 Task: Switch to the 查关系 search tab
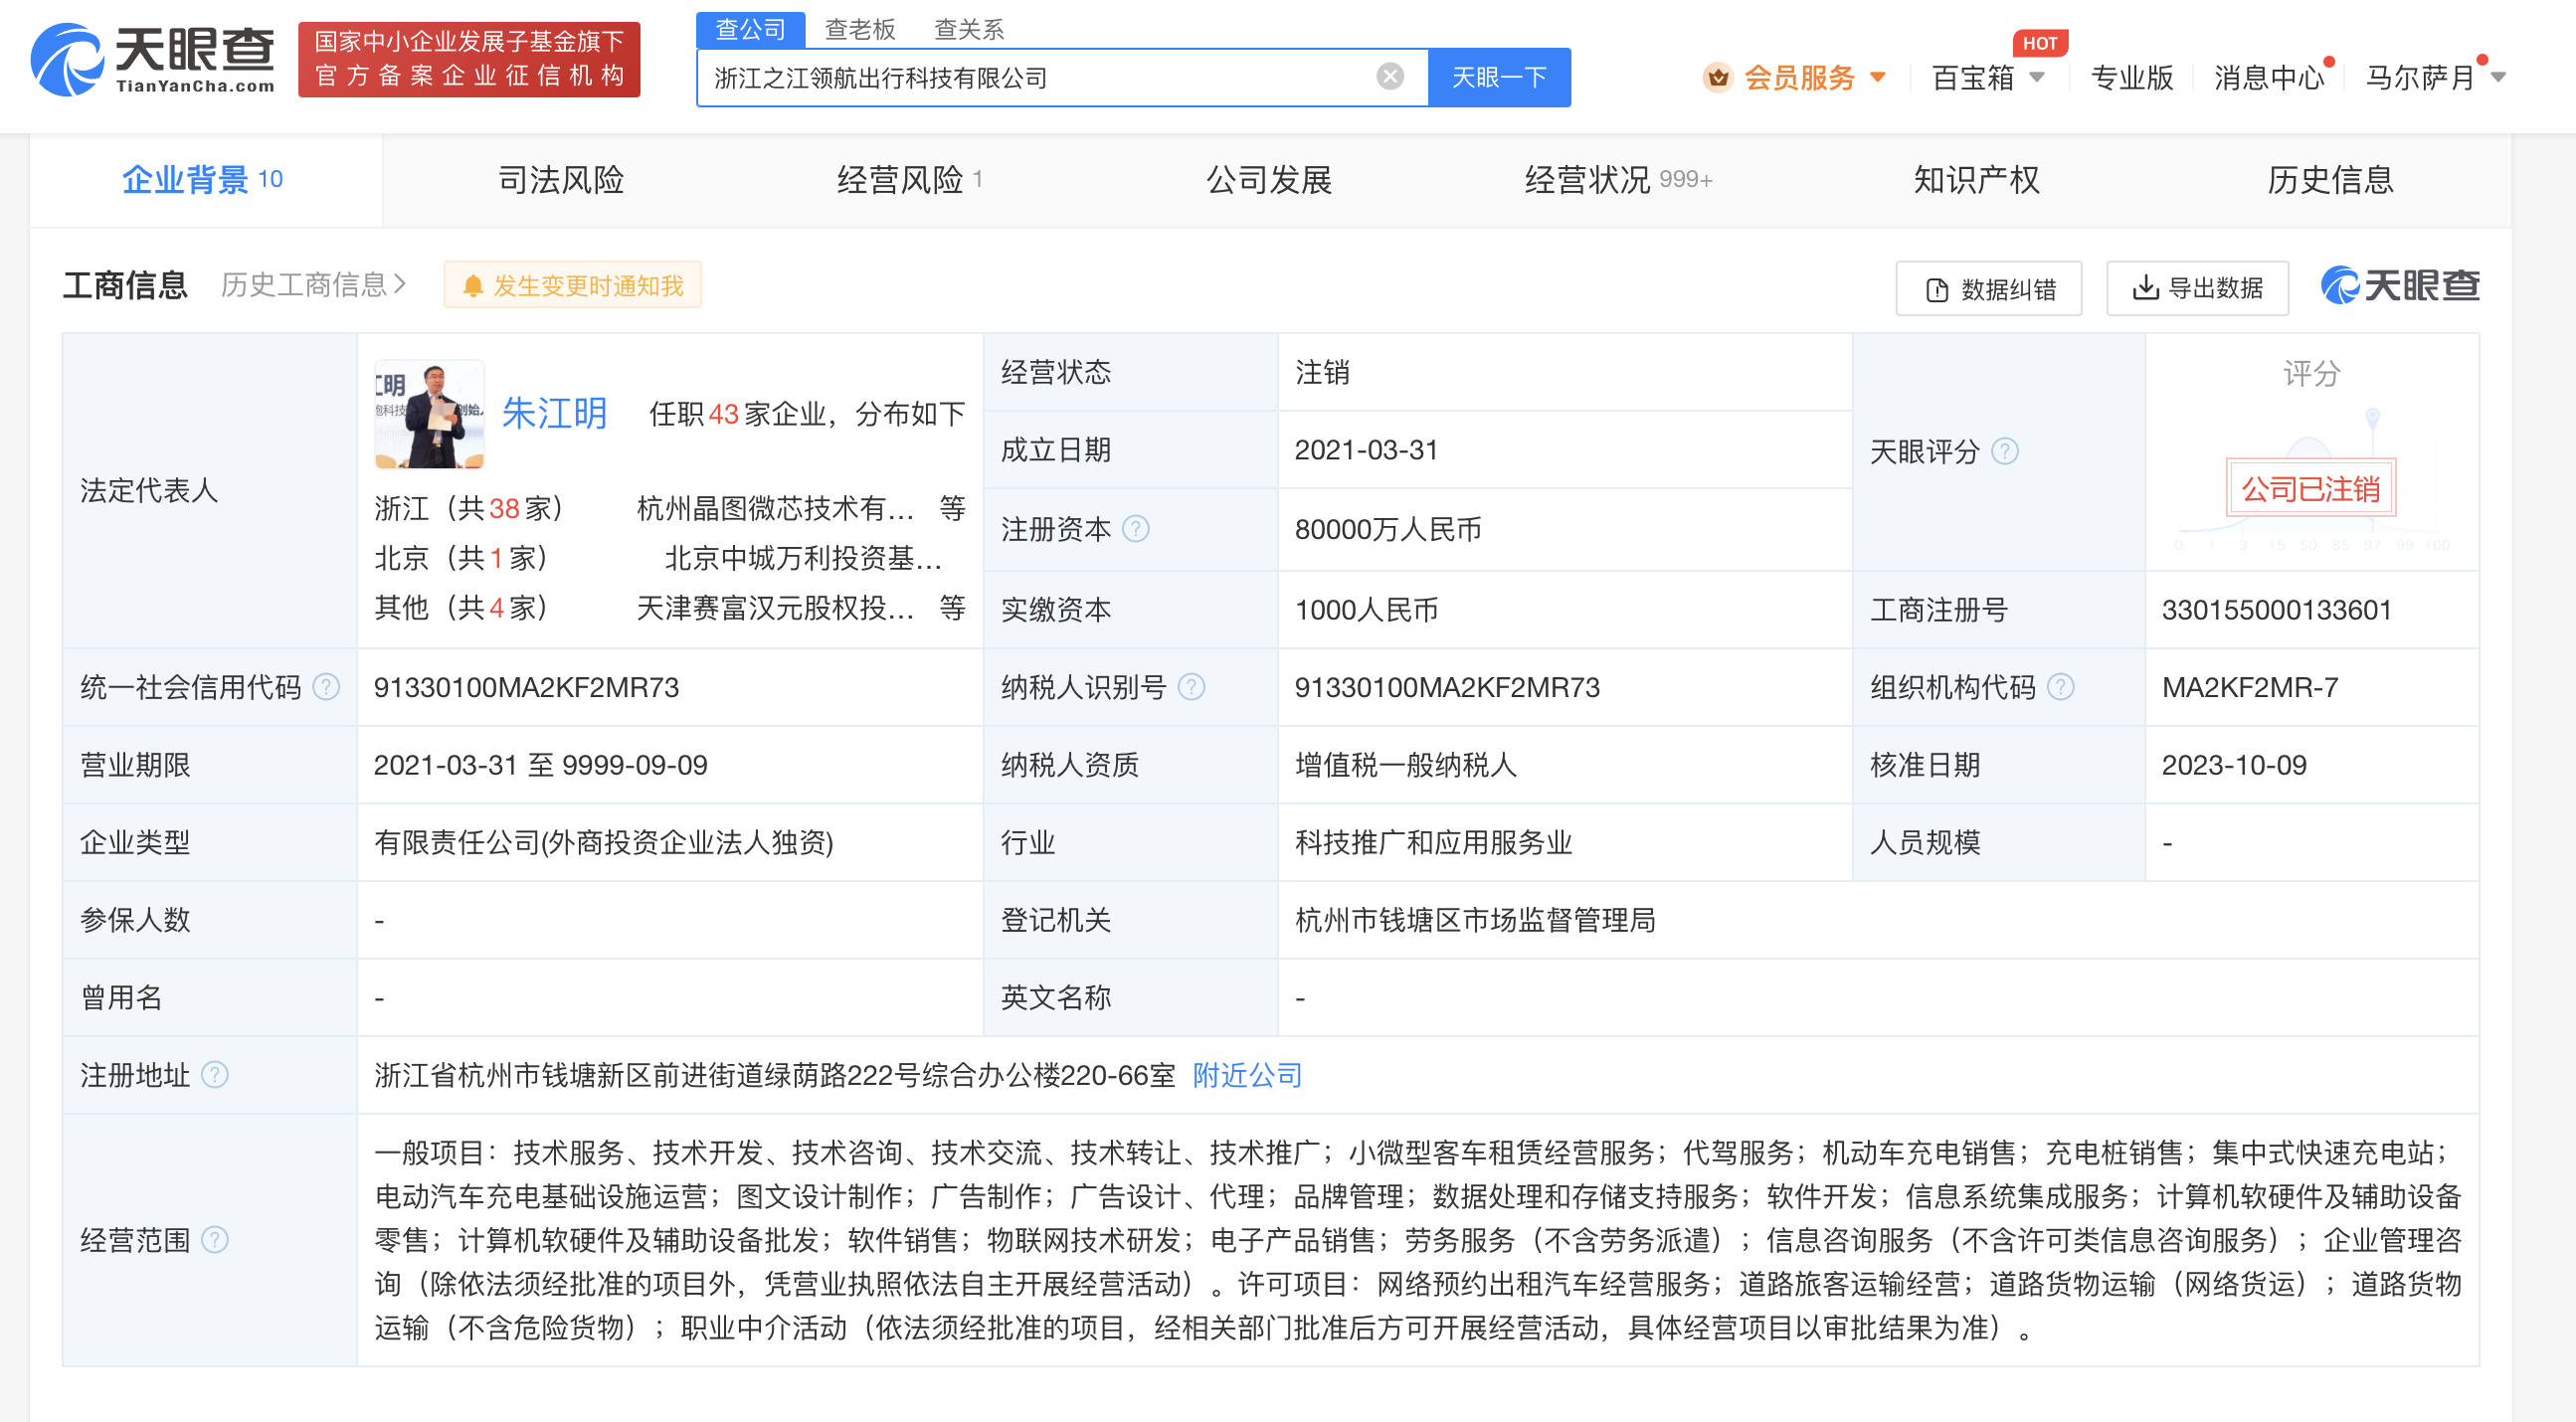pos(969,29)
